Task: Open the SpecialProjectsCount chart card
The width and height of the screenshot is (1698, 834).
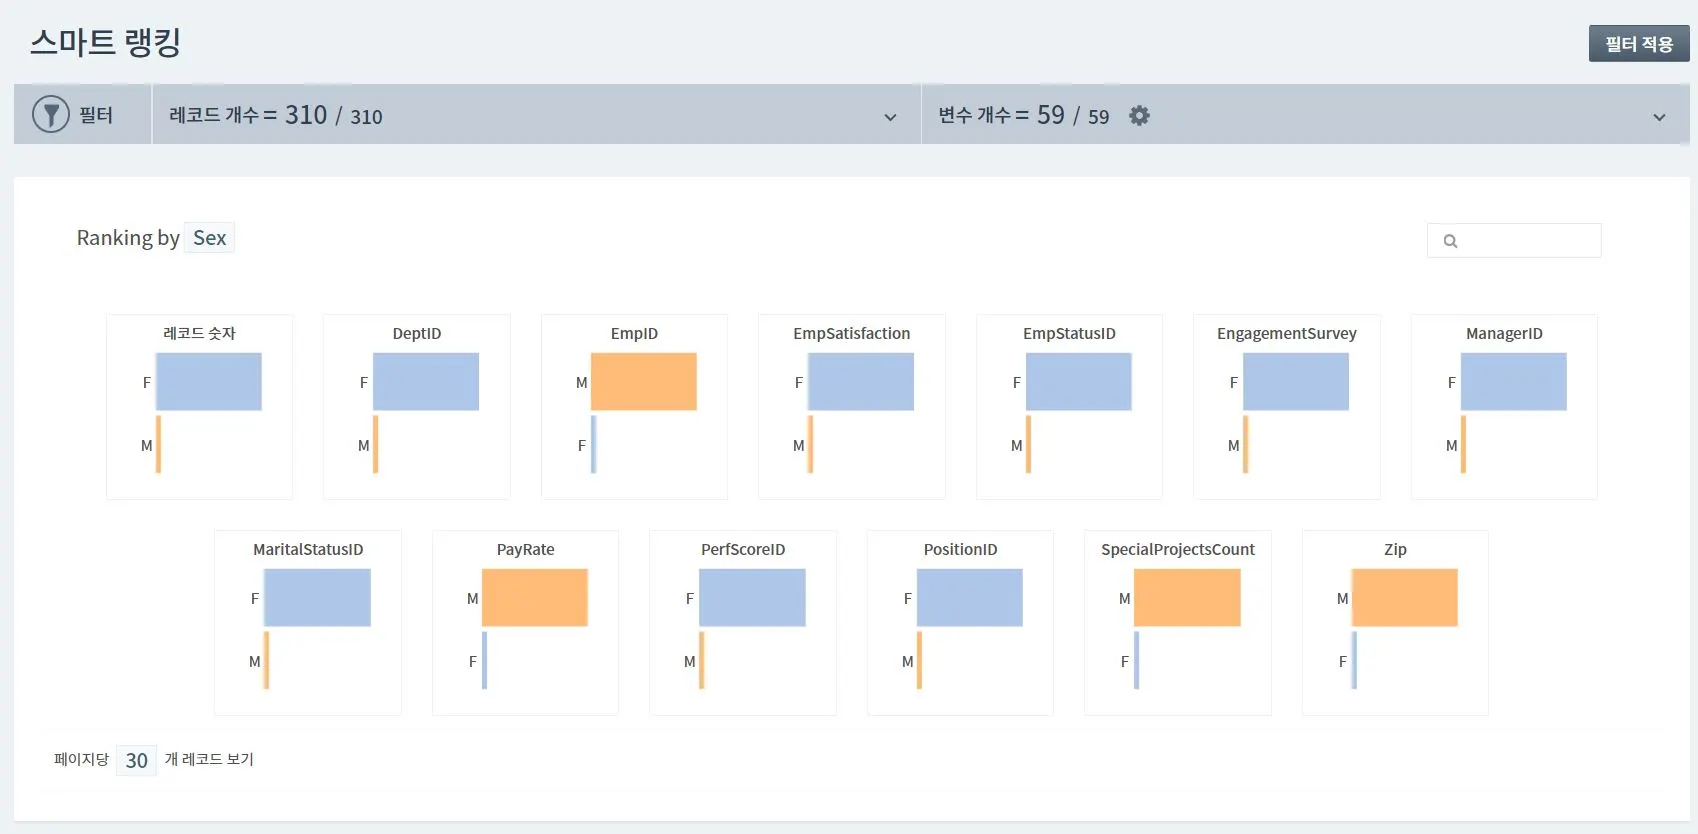Action: (1178, 623)
